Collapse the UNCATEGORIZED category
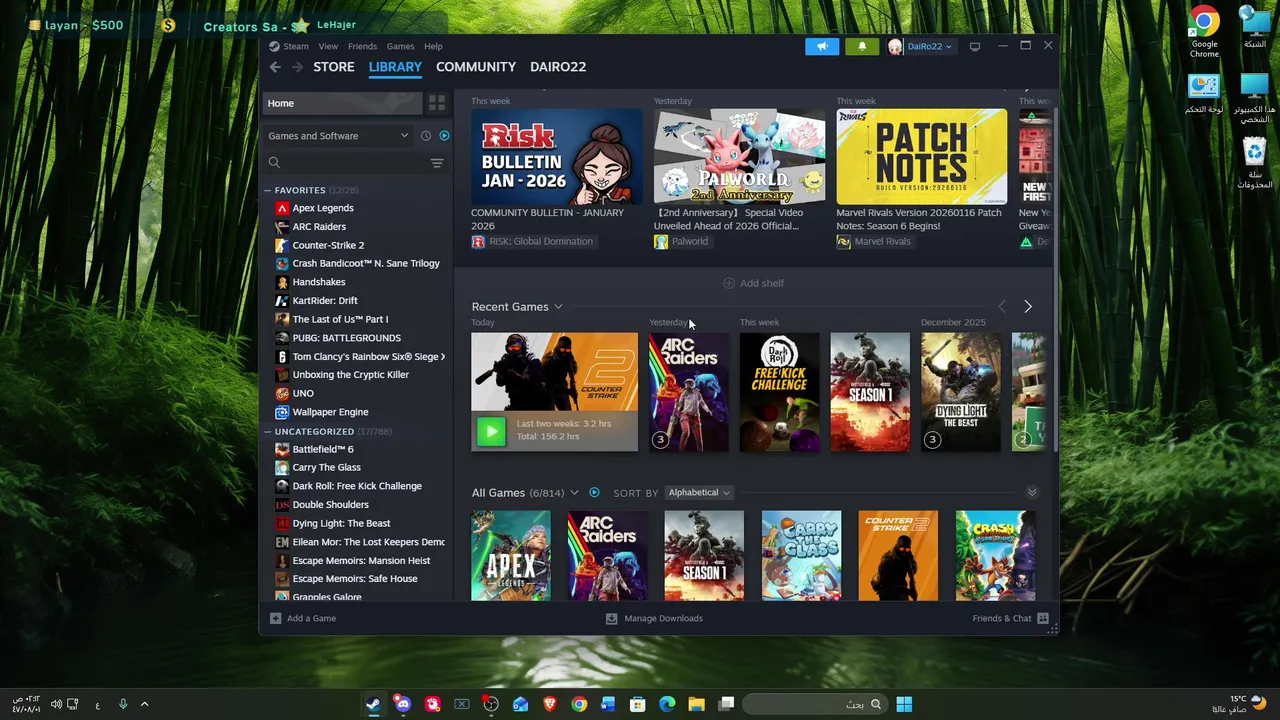Viewport: 1280px width, 720px height. tap(268, 432)
